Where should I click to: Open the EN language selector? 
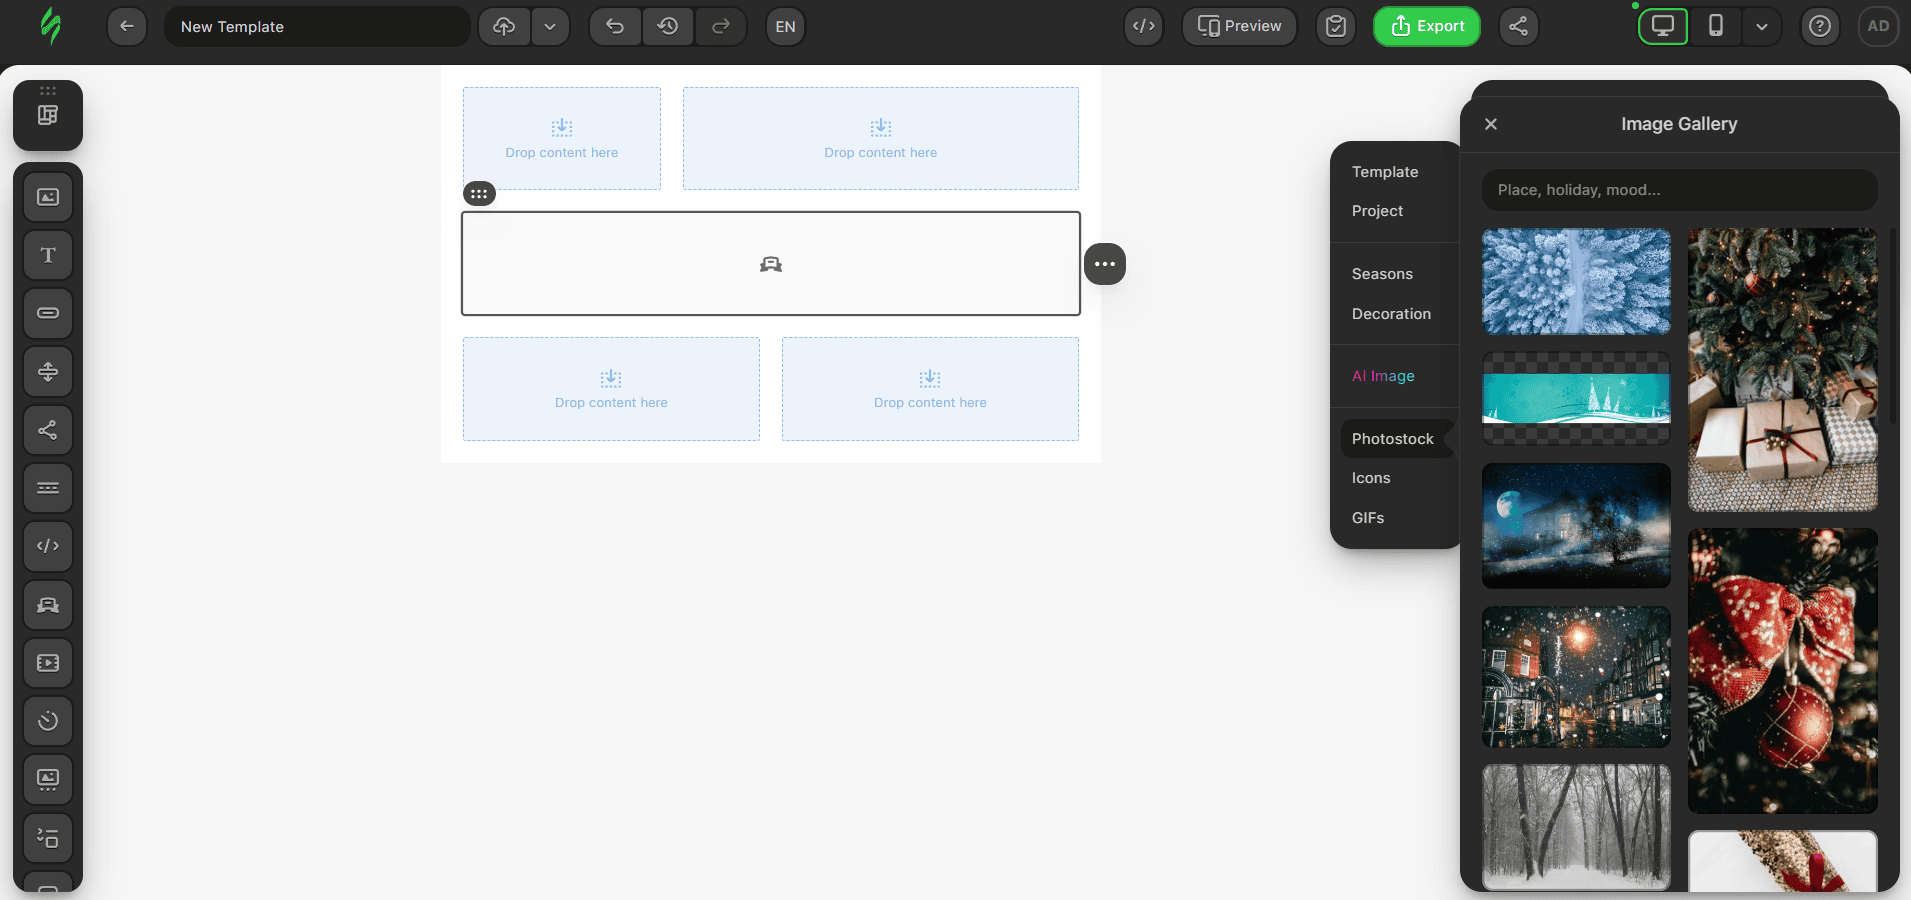tap(786, 26)
